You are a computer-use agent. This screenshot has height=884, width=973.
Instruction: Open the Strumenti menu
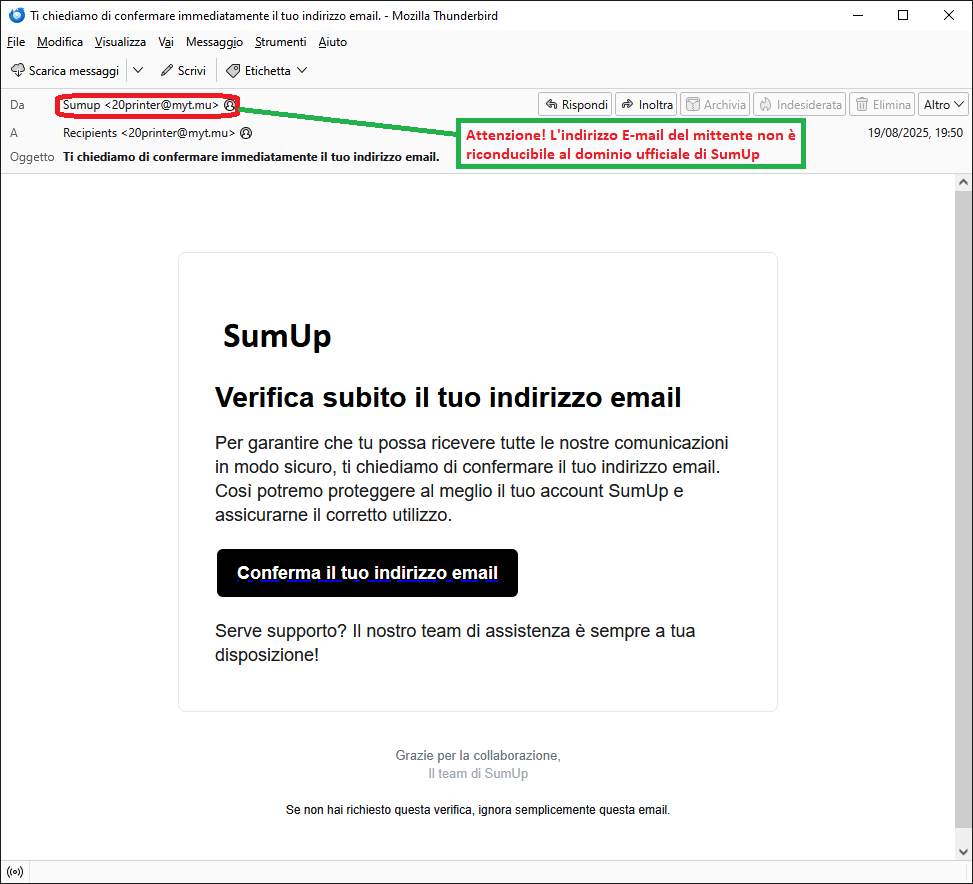(280, 42)
